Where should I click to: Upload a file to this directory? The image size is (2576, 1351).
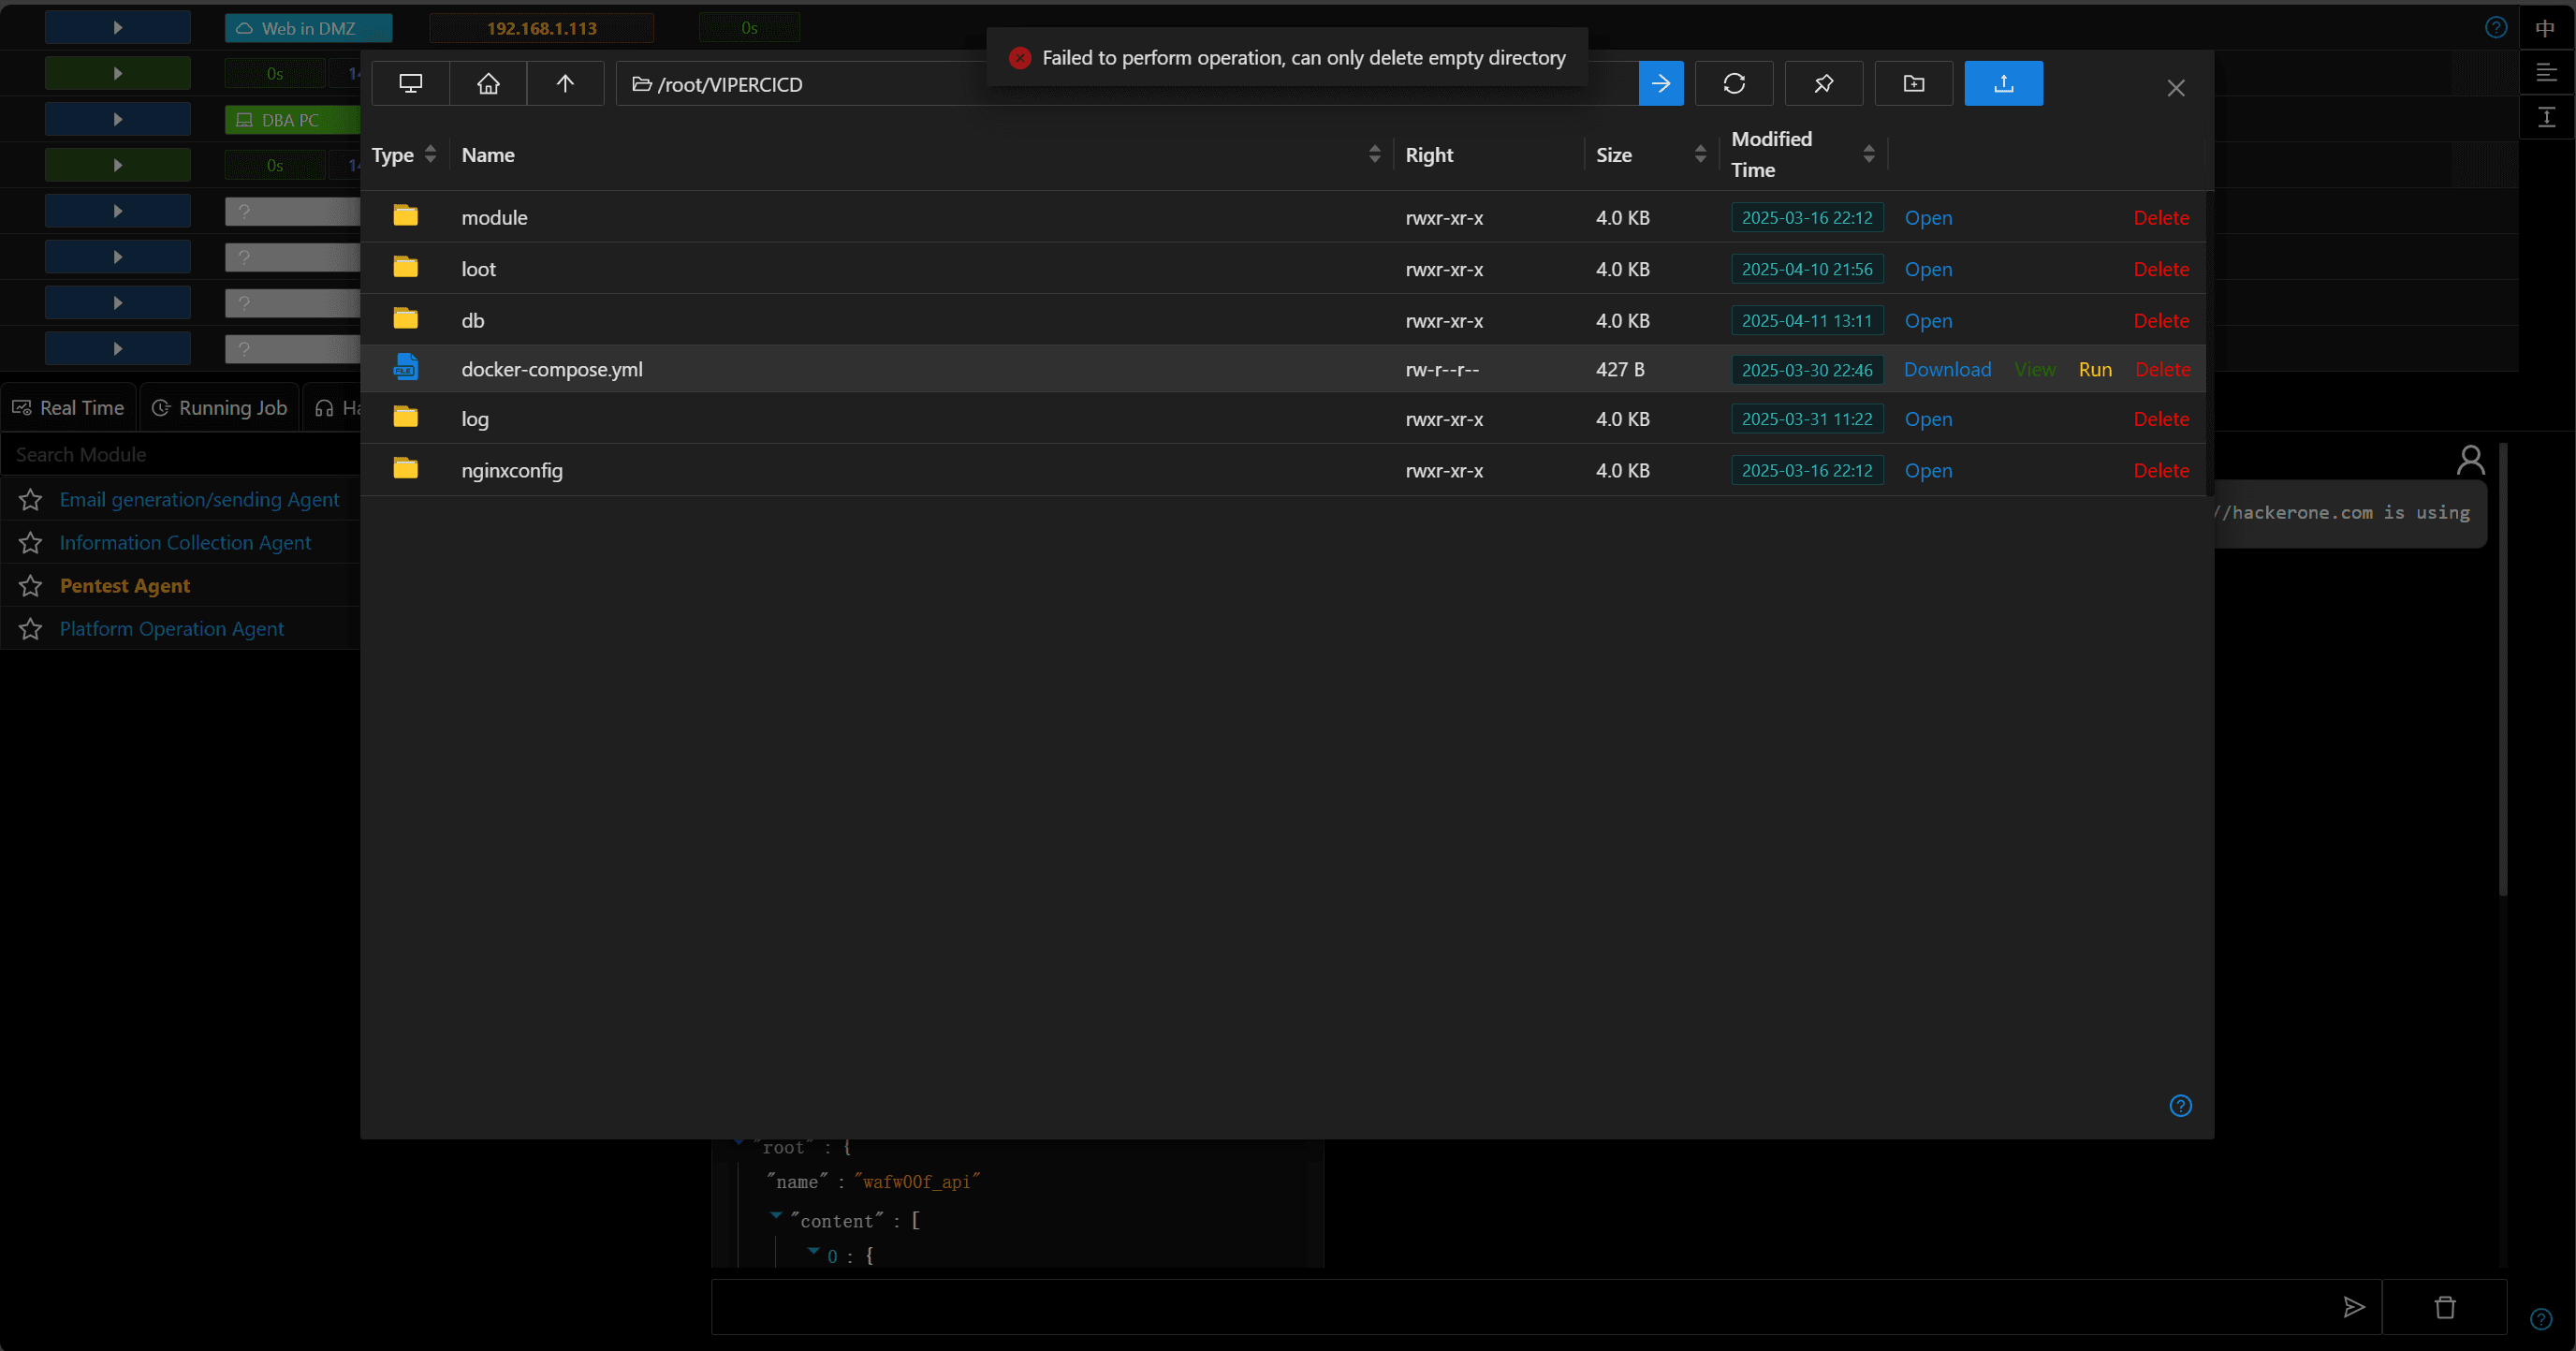(2004, 84)
